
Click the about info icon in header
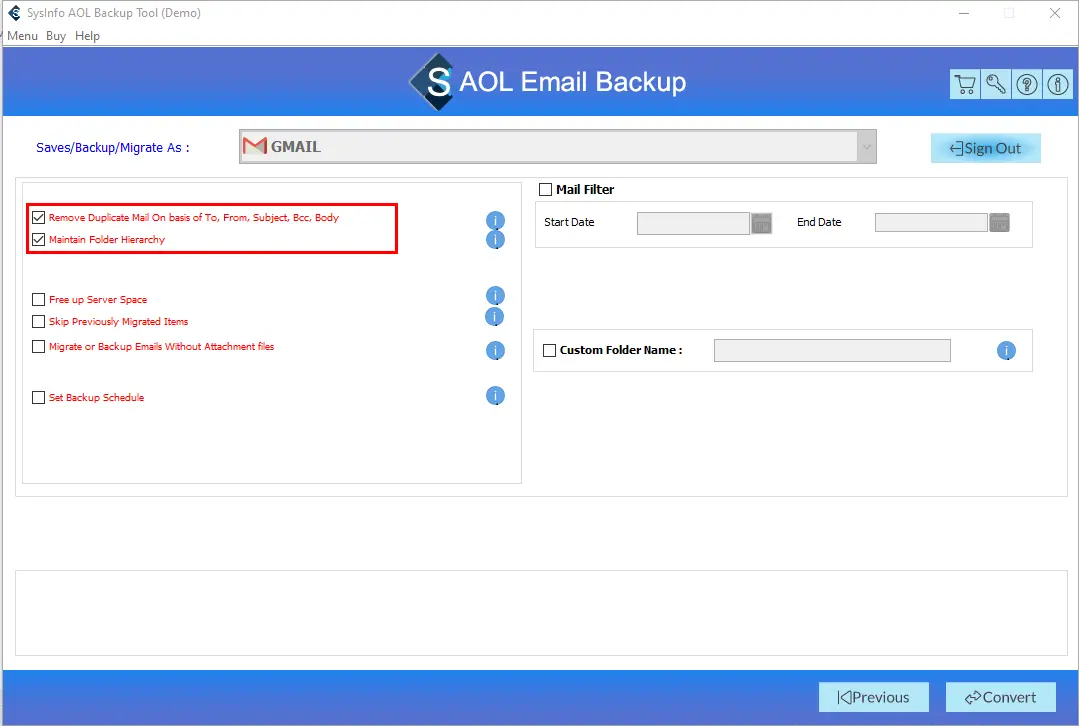(x=1058, y=85)
